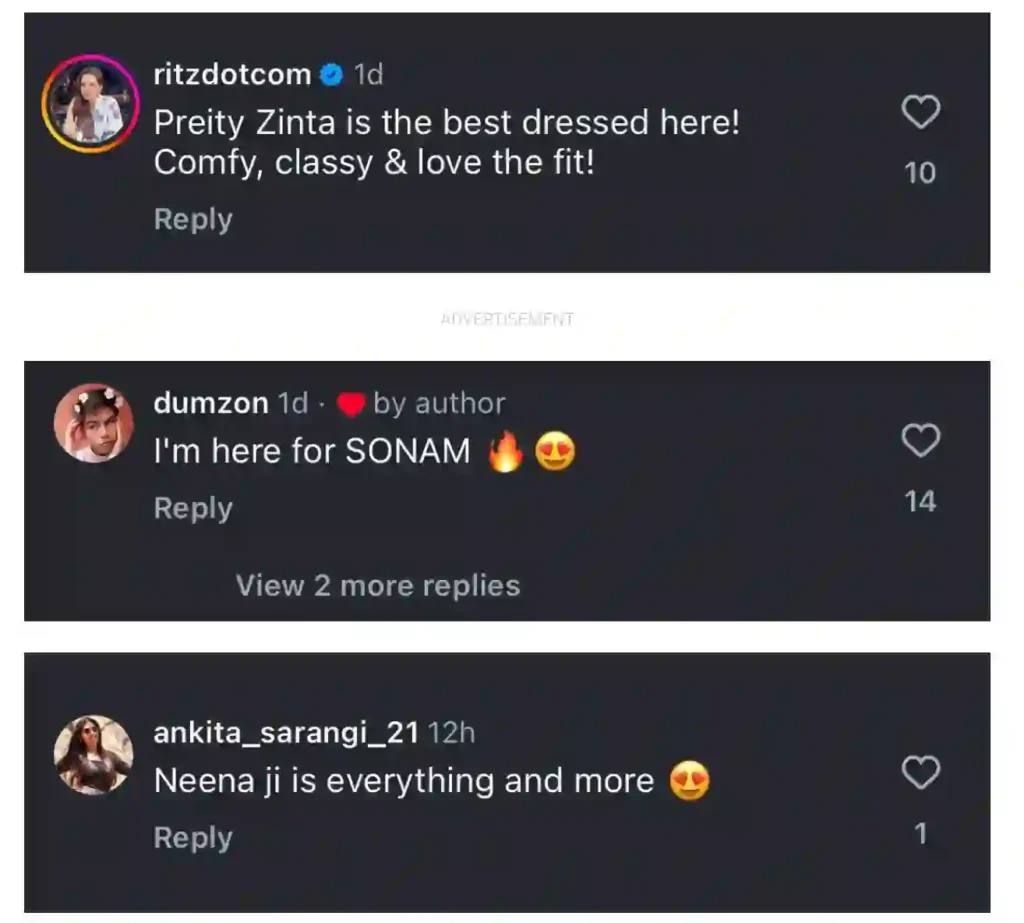Reply to ankita_sarangi_21's comment
1024x923 pixels.
(x=192, y=838)
